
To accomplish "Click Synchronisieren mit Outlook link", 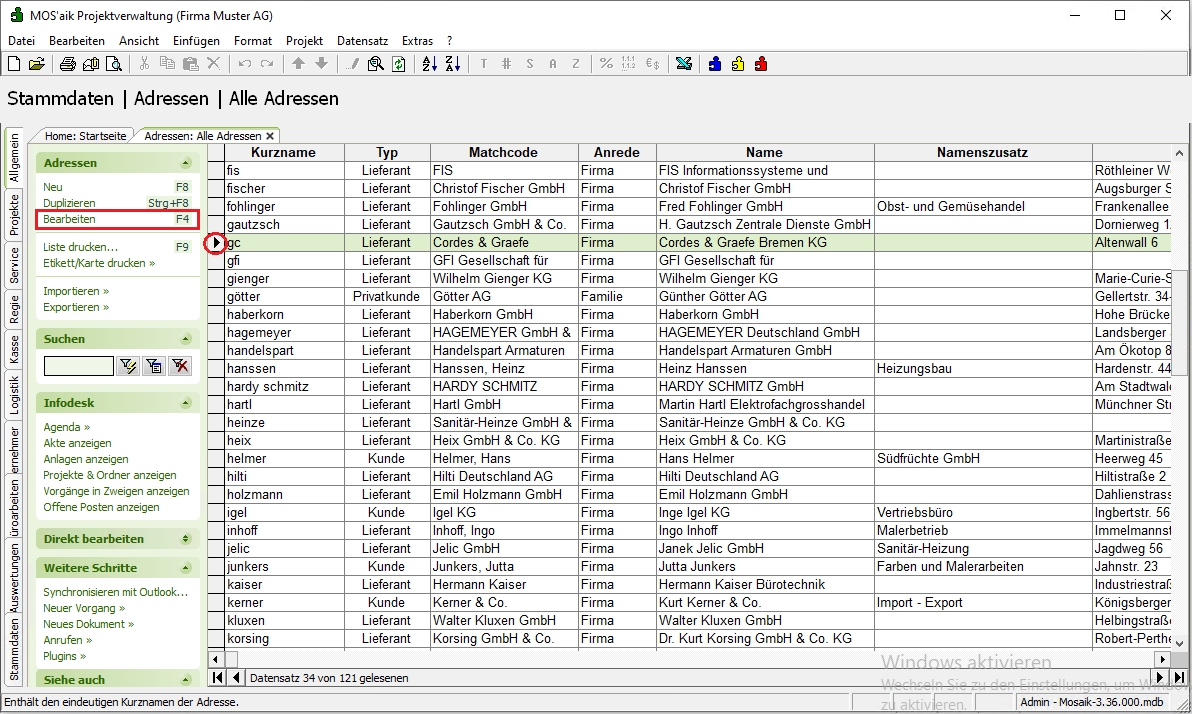I will (x=115, y=592).
